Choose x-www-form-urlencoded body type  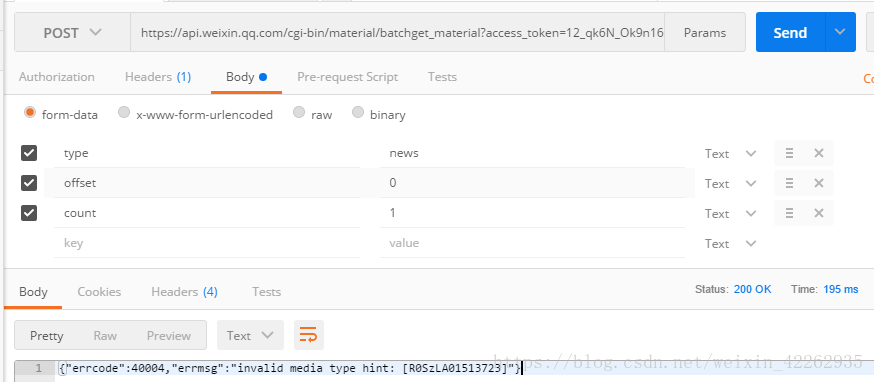pyautogui.click(x=196, y=114)
